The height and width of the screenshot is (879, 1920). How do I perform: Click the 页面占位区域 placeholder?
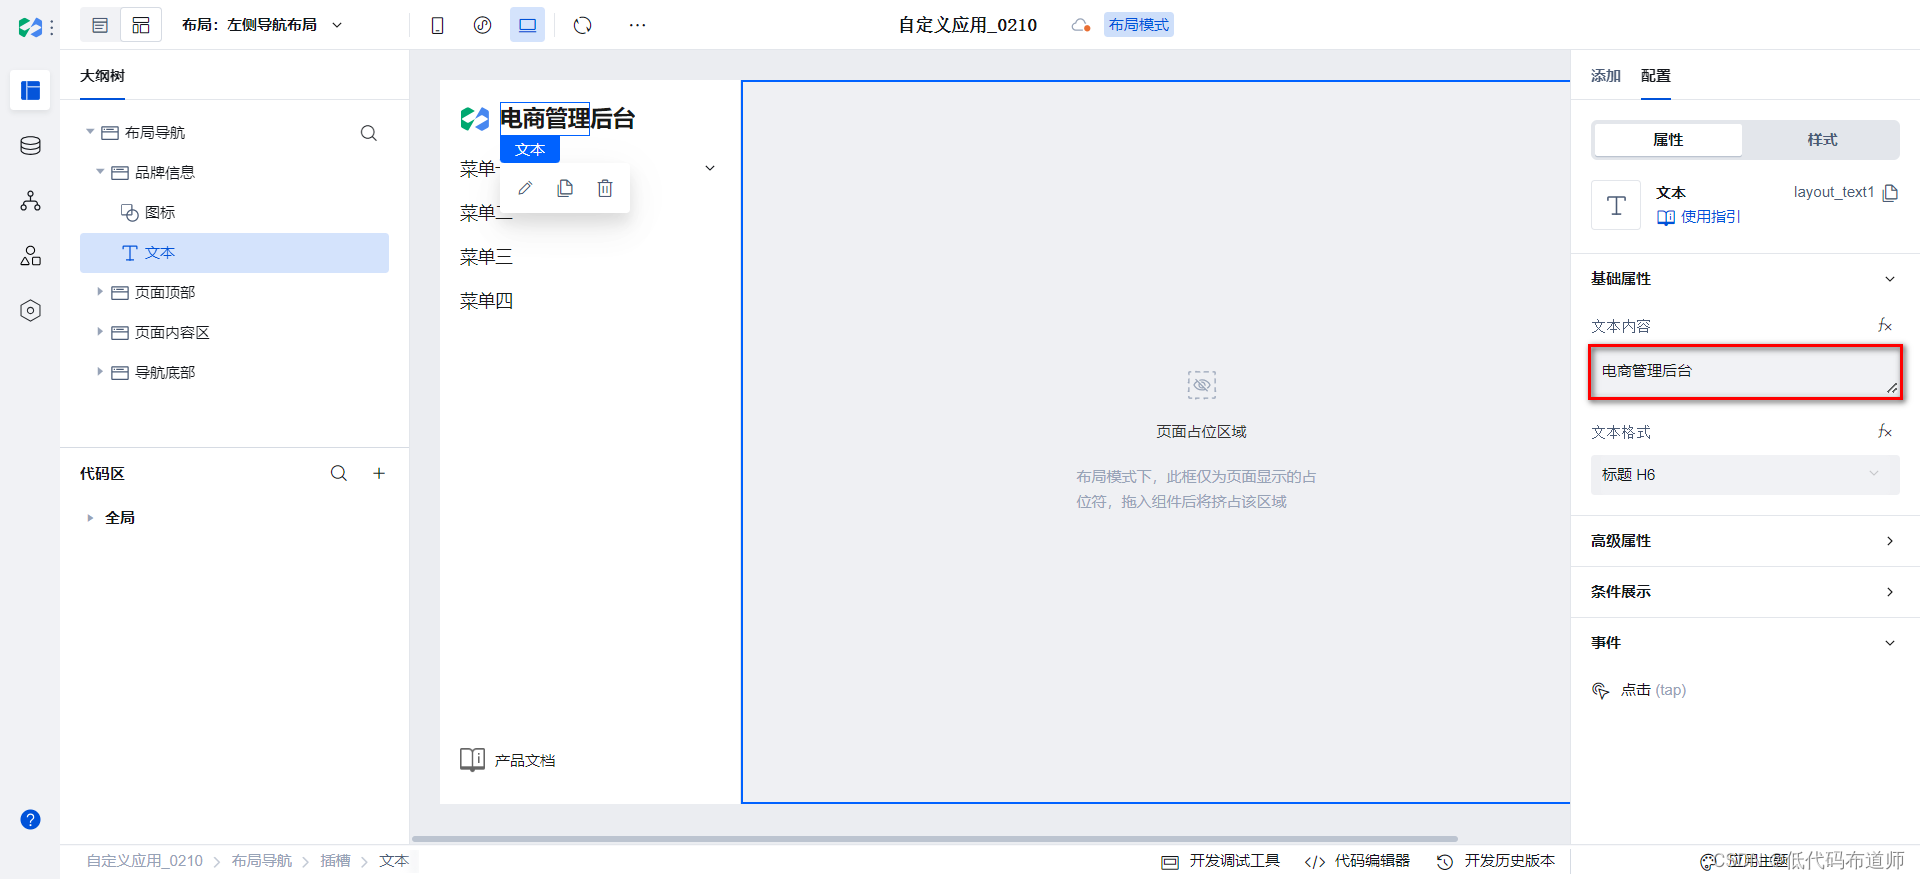point(1201,432)
